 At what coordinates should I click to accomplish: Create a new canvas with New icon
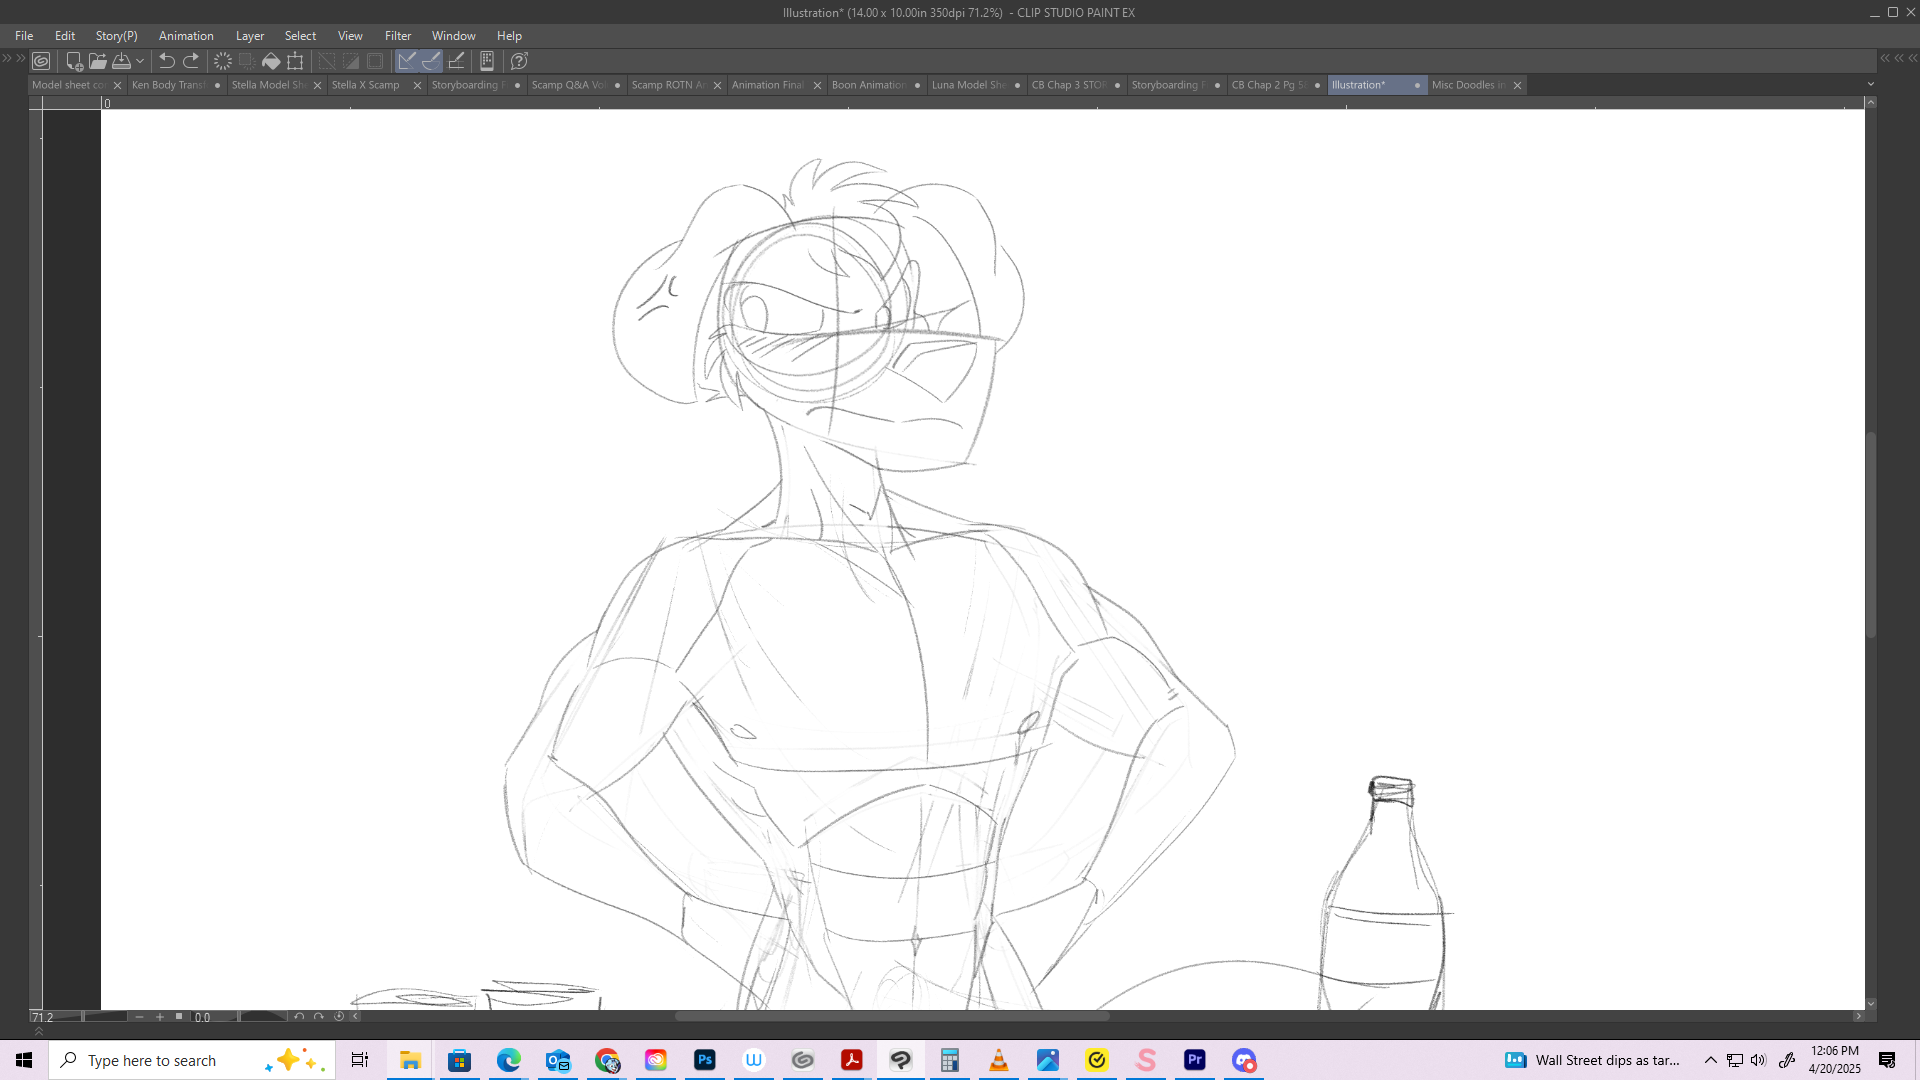pos(74,61)
